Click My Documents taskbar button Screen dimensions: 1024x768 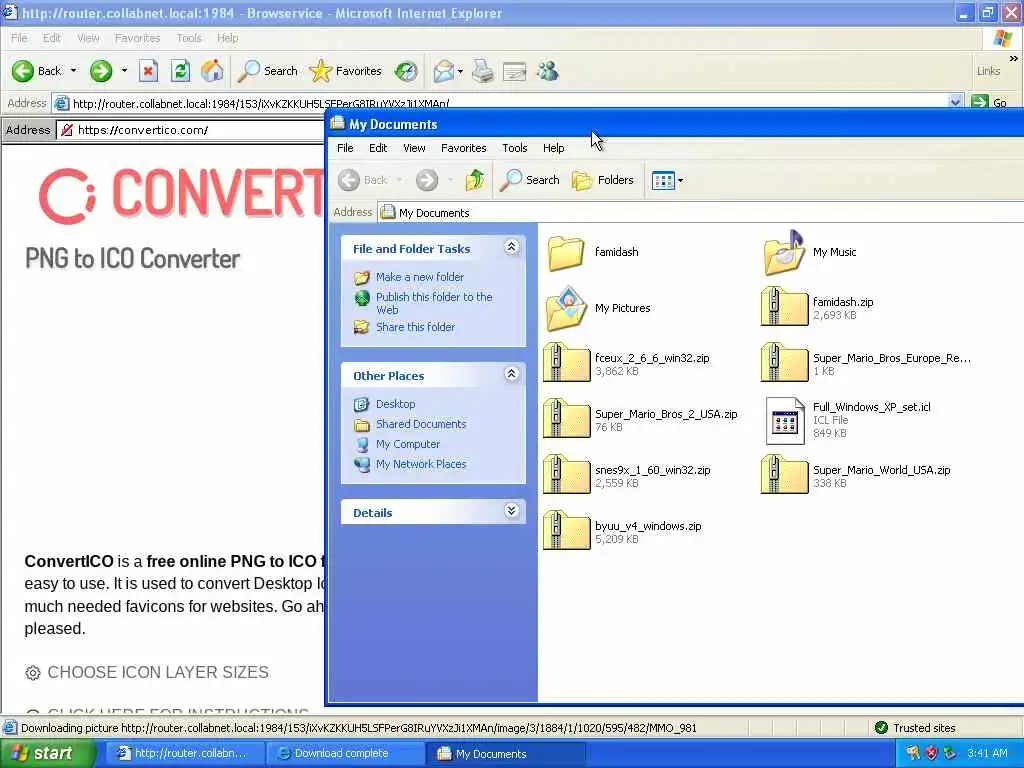pyautogui.click(x=505, y=754)
